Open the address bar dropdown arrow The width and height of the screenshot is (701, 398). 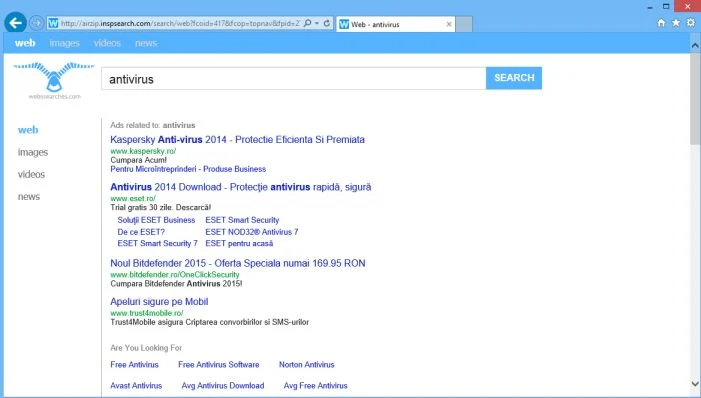[x=317, y=23]
